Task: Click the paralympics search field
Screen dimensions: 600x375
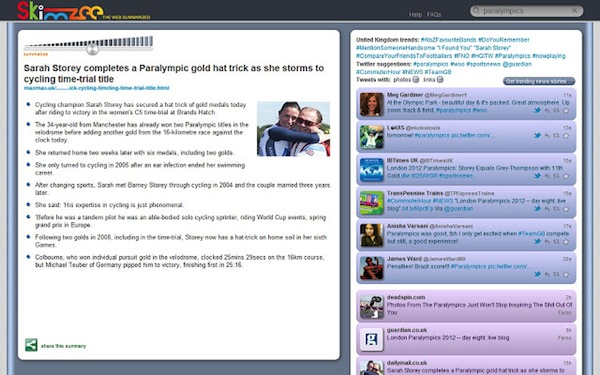Action: (x=527, y=11)
